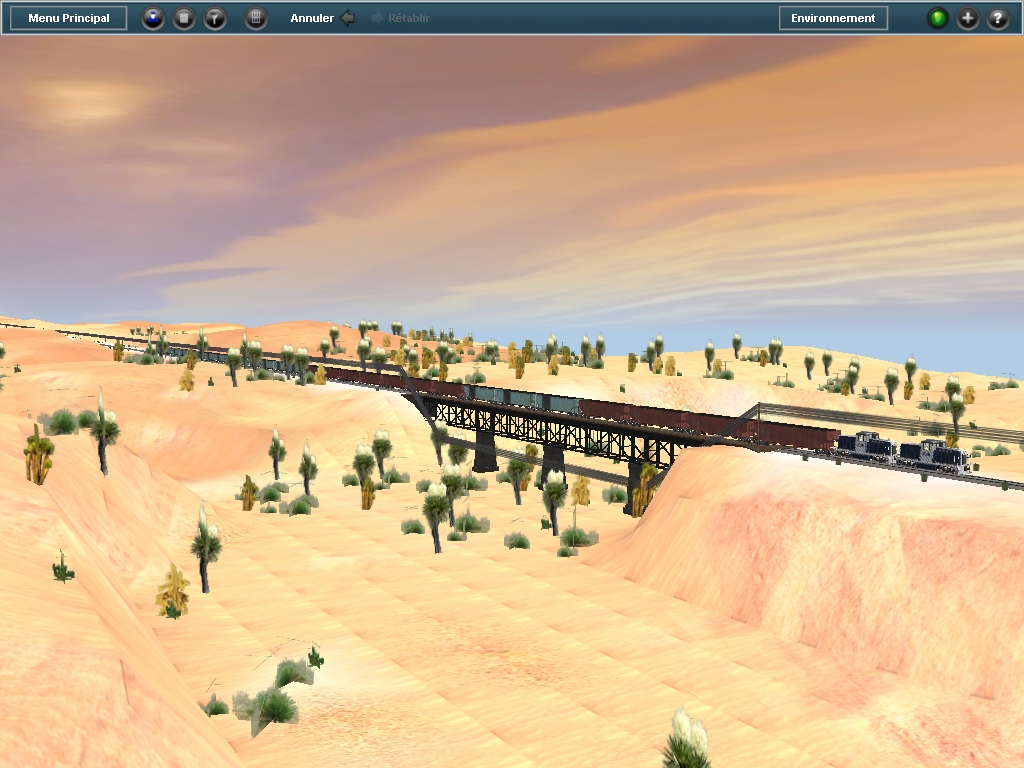This screenshot has width=1024, height=768.
Task: Click the Annuler left arrow icon
Action: 348,18
